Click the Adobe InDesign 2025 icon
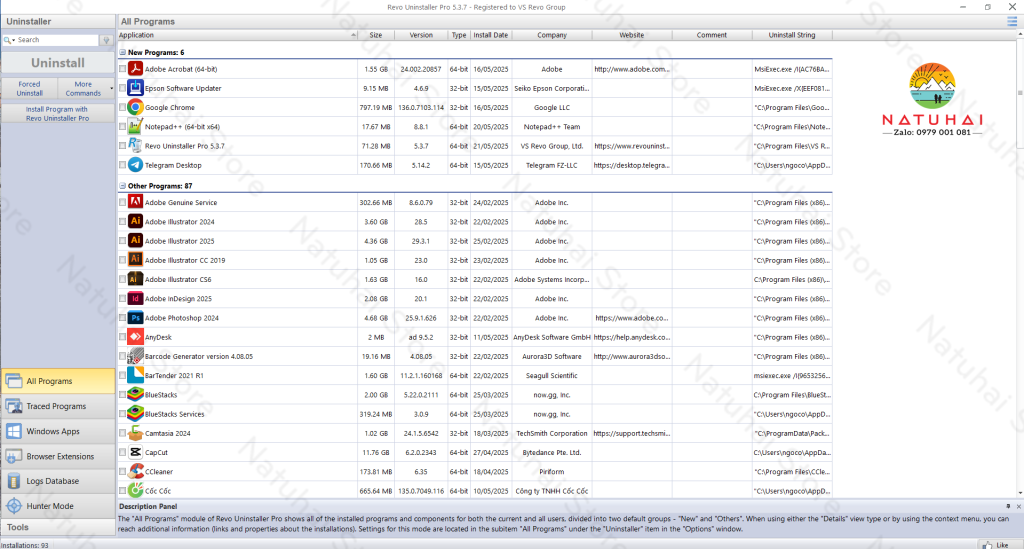The height and width of the screenshot is (549, 1024). coord(135,298)
